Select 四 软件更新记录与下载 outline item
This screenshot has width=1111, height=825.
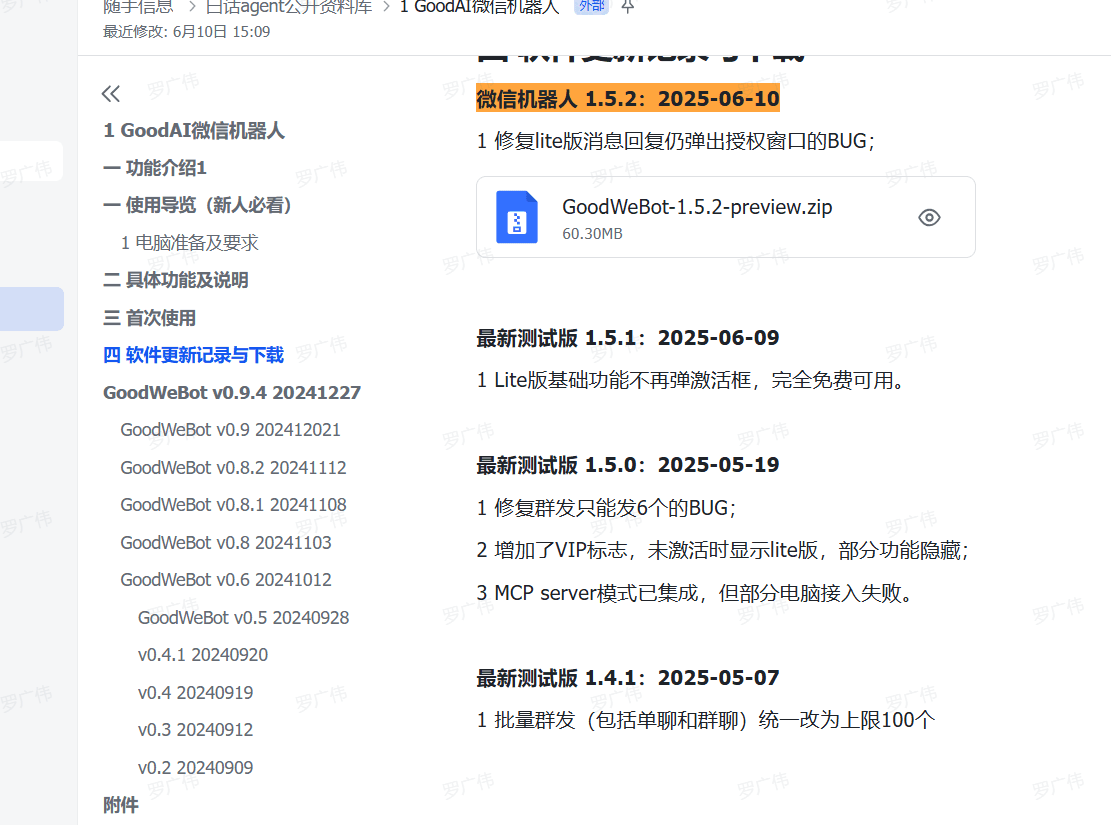(x=193, y=355)
